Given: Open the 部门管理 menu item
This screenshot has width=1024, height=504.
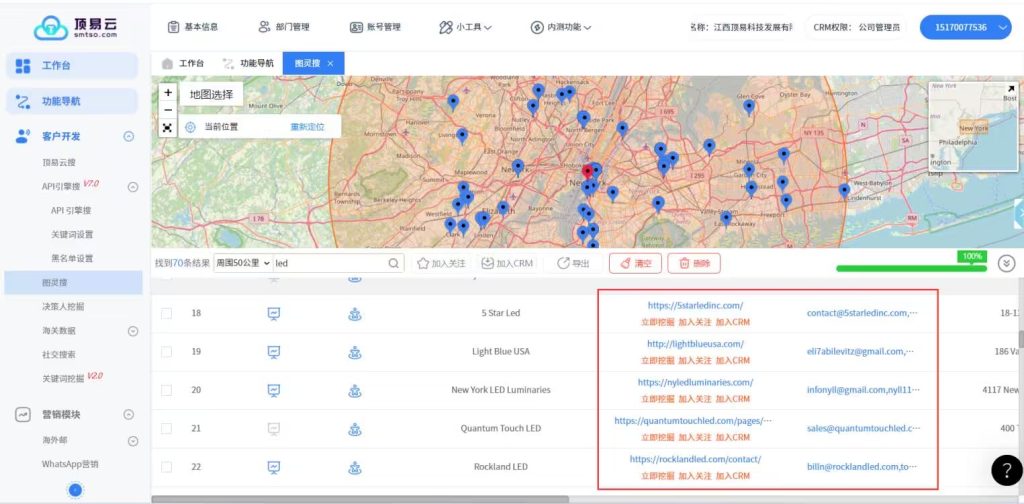Looking at the screenshot, I should tap(284, 27).
